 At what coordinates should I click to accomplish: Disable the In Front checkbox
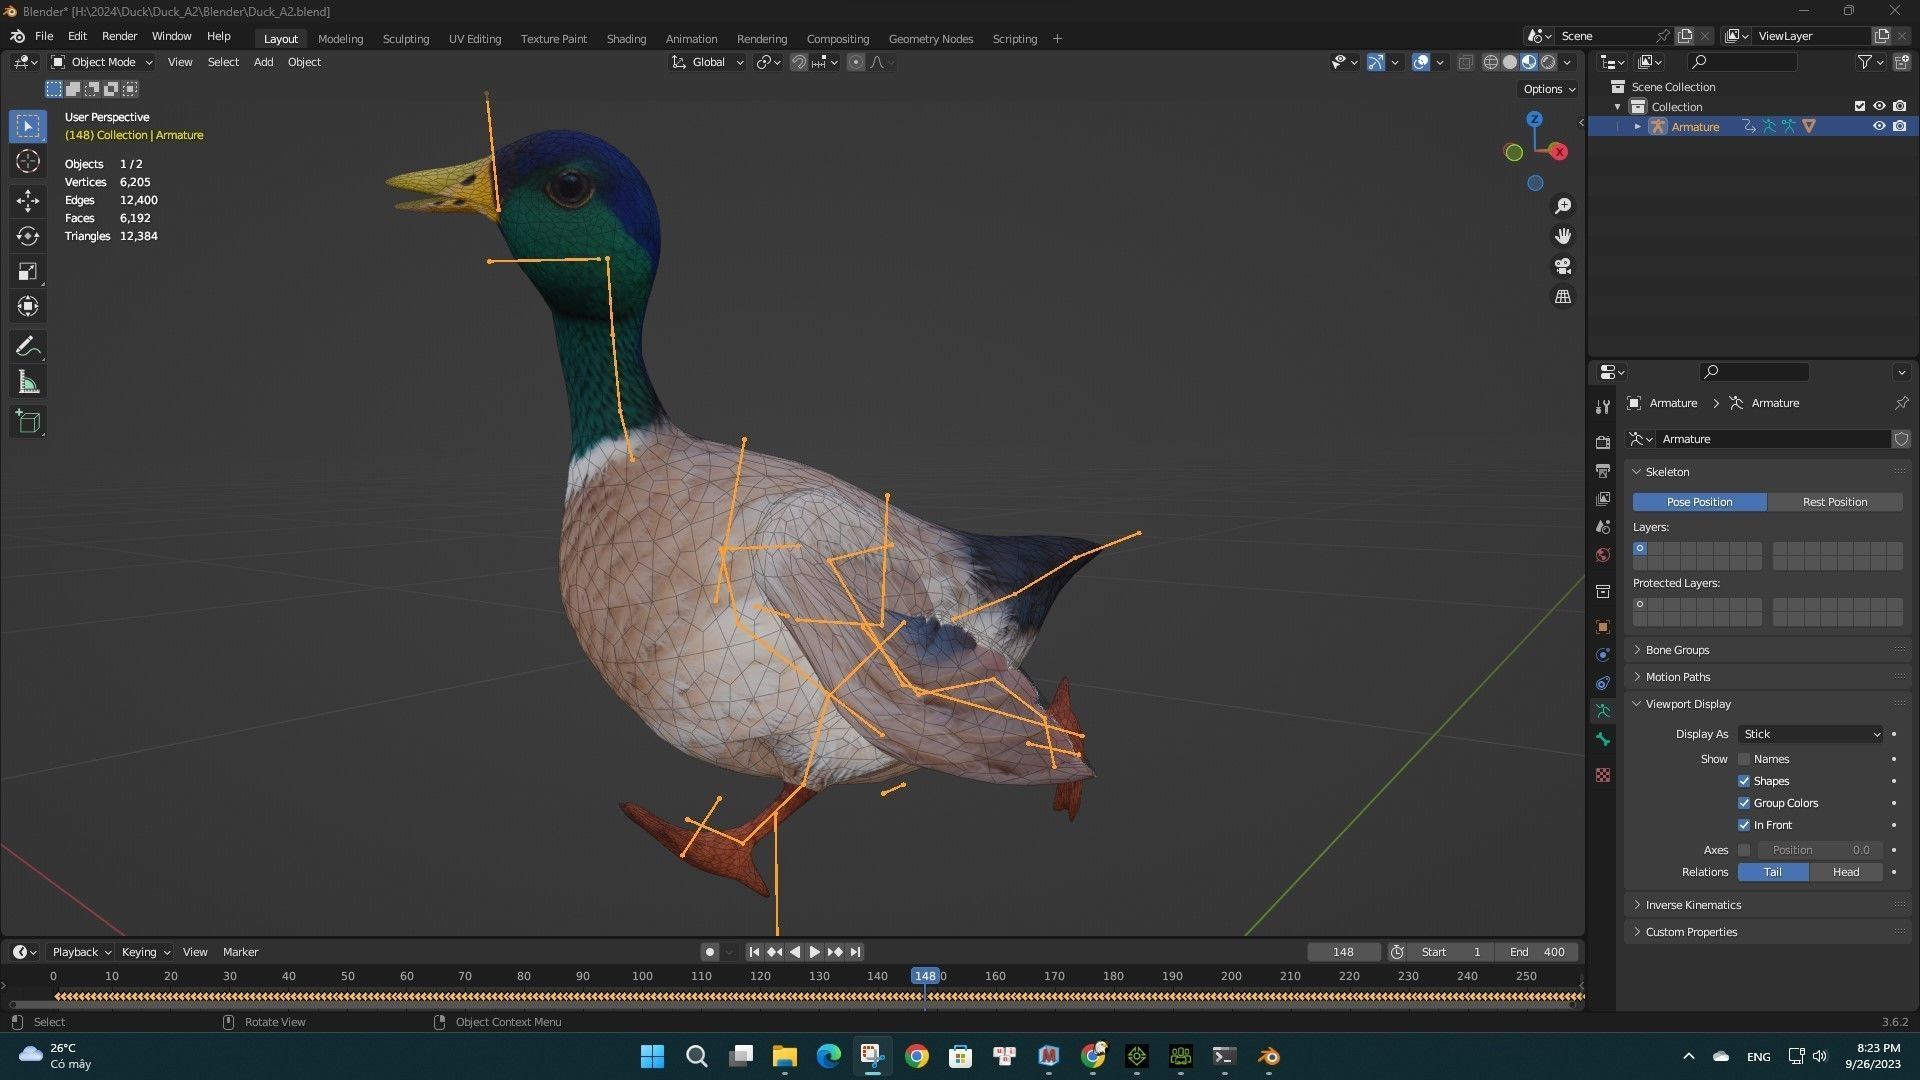tap(1744, 825)
